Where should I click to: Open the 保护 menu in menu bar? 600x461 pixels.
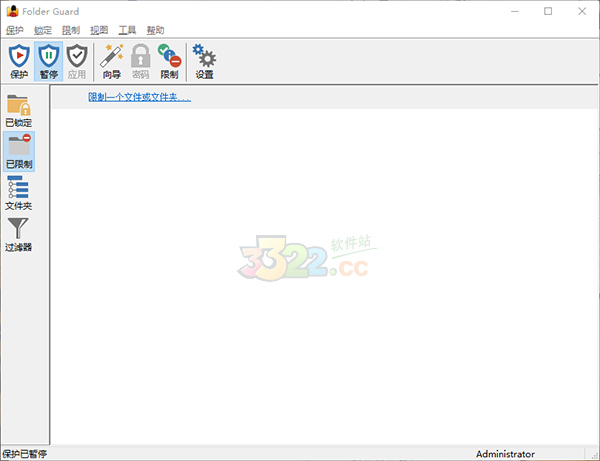[15, 30]
